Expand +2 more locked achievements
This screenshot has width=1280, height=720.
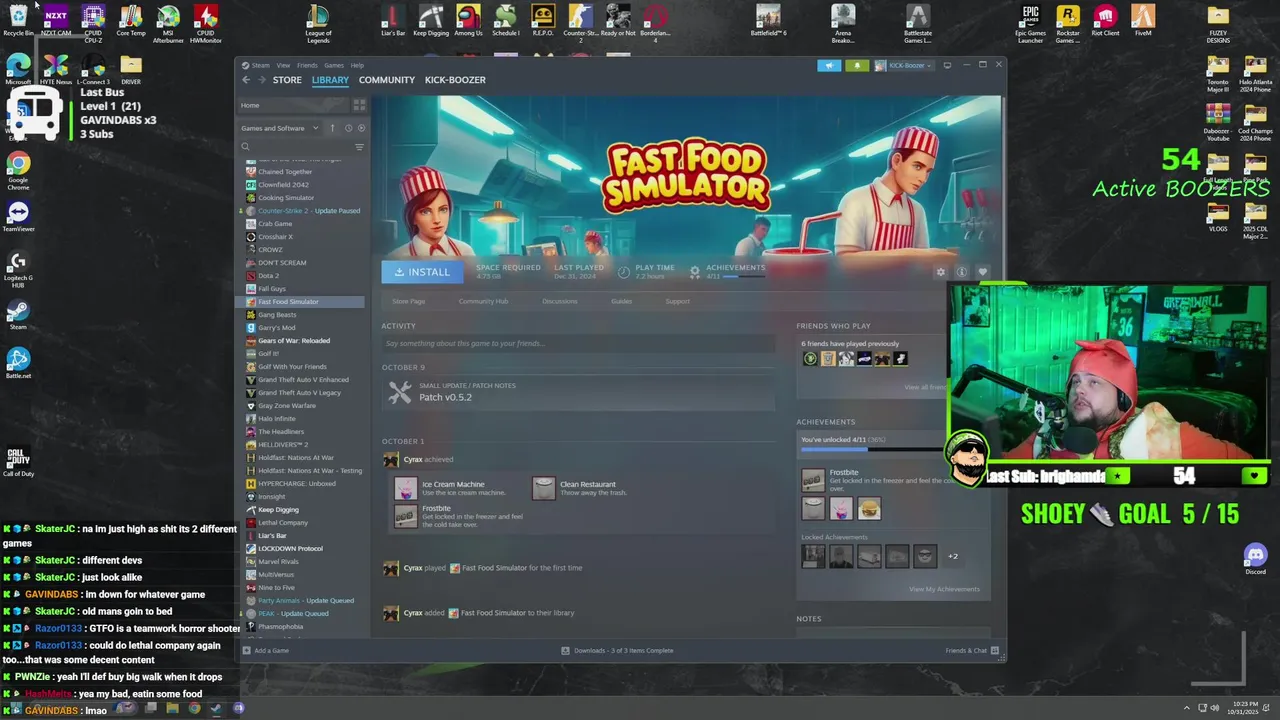[x=953, y=556]
